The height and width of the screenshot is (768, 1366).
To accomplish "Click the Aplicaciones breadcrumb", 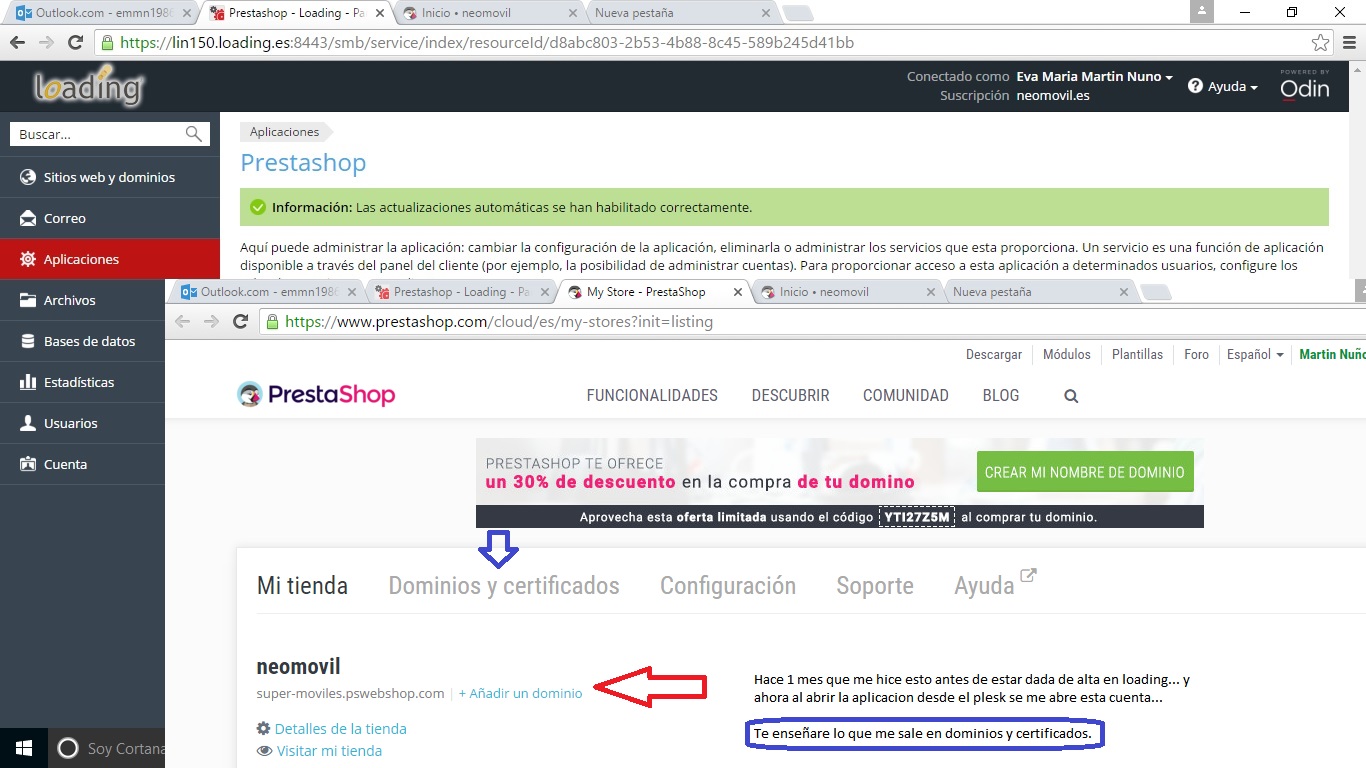I will point(285,132).
